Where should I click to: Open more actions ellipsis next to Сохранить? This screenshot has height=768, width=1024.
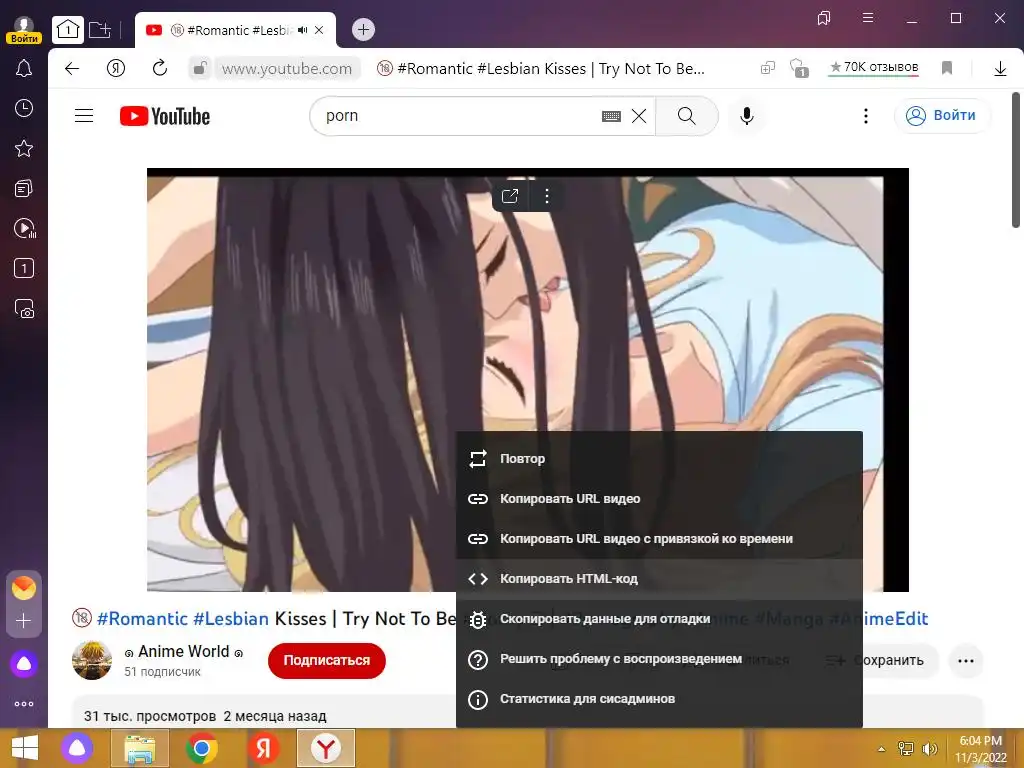point(966,661)
